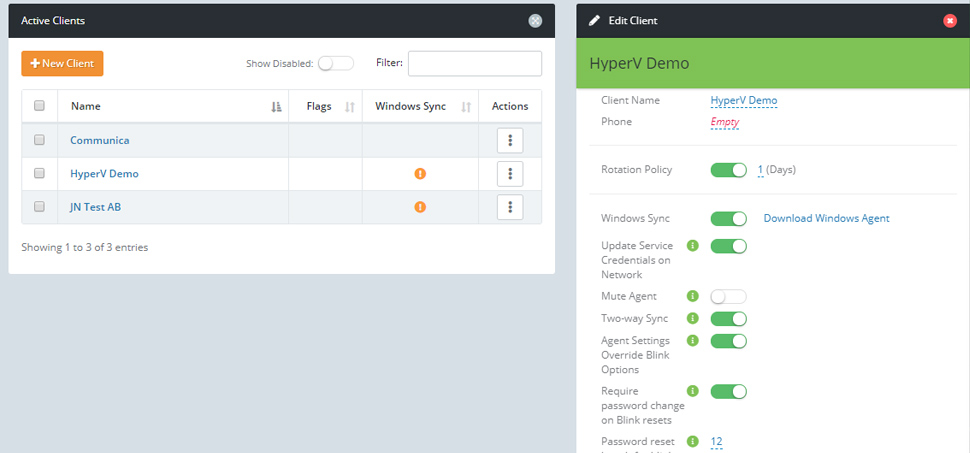This screenshot has width=970, height=453.
Task: Toggle Agent Settings Override Blink Options
Action: pos(729,341)
